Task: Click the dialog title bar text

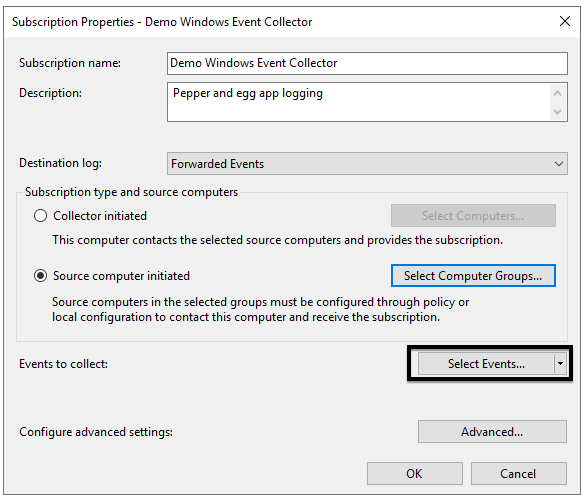Action: click(162, 22)
